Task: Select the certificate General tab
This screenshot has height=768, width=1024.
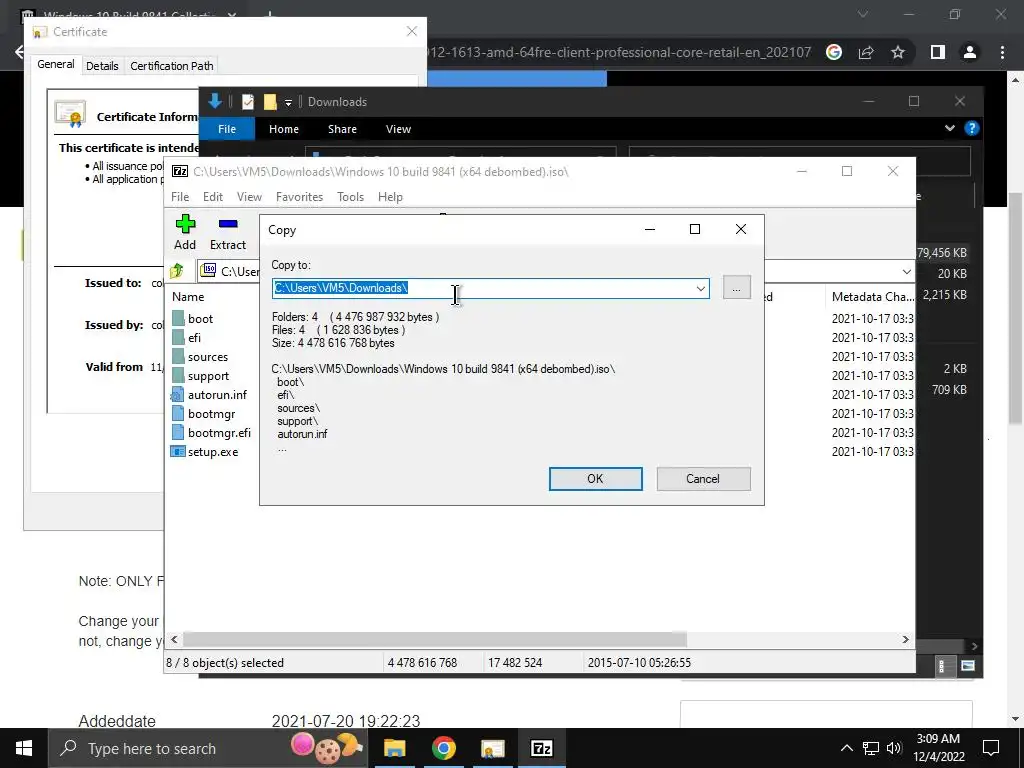Action: [56, 64]
